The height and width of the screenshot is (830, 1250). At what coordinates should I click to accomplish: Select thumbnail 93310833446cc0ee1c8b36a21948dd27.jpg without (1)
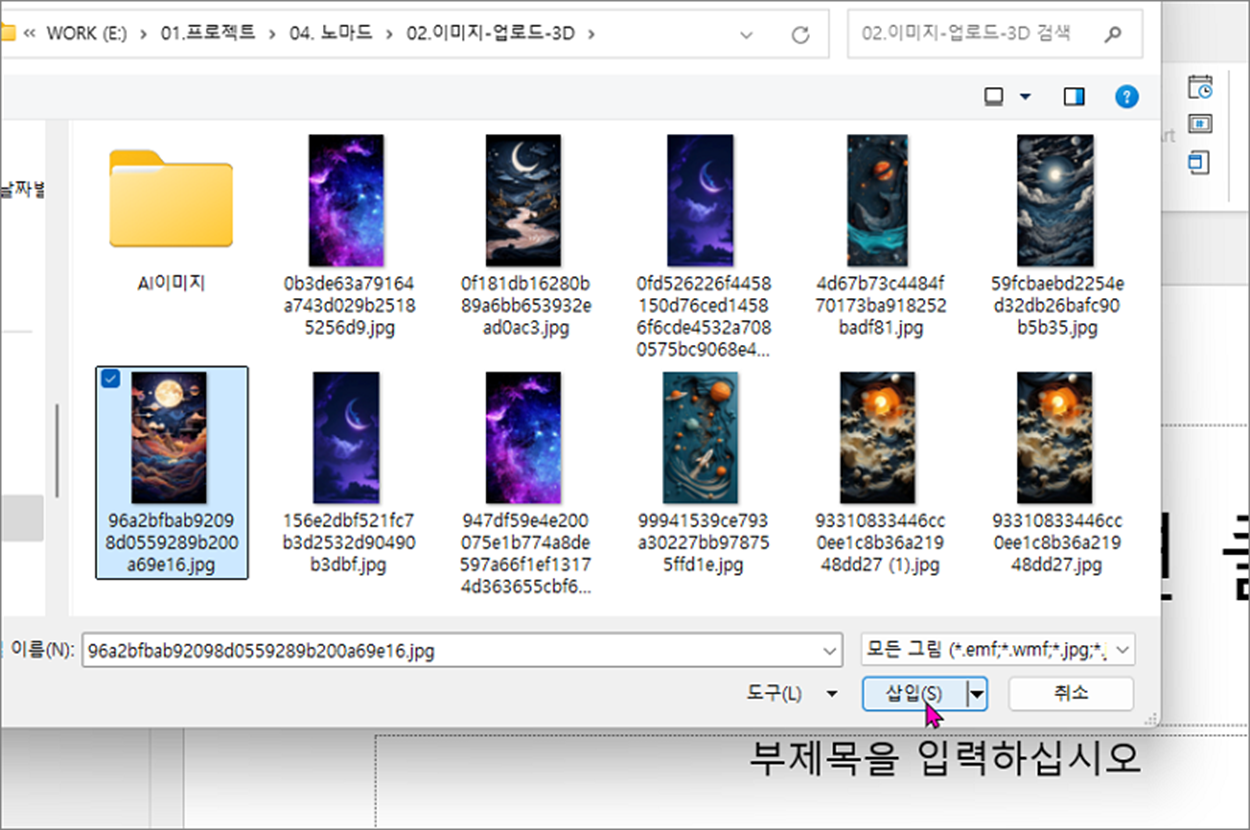tap(1054, 437)
